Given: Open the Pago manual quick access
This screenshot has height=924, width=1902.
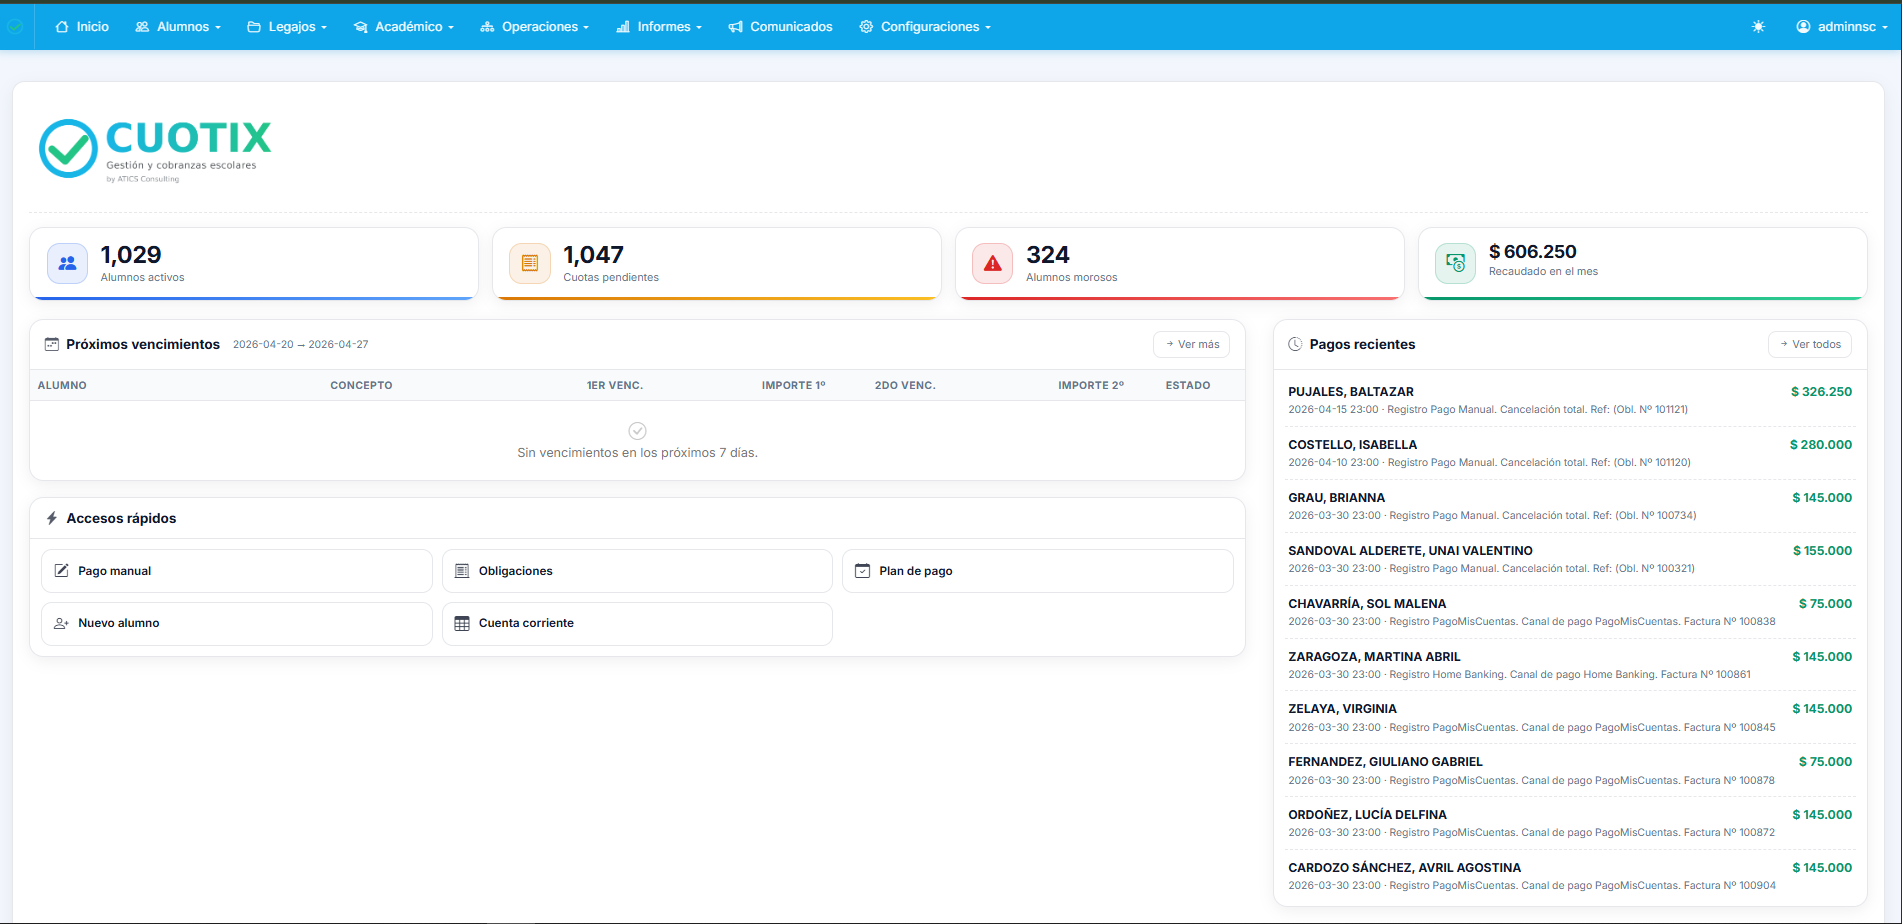Looking at the screenshot, I should point(236,571).
